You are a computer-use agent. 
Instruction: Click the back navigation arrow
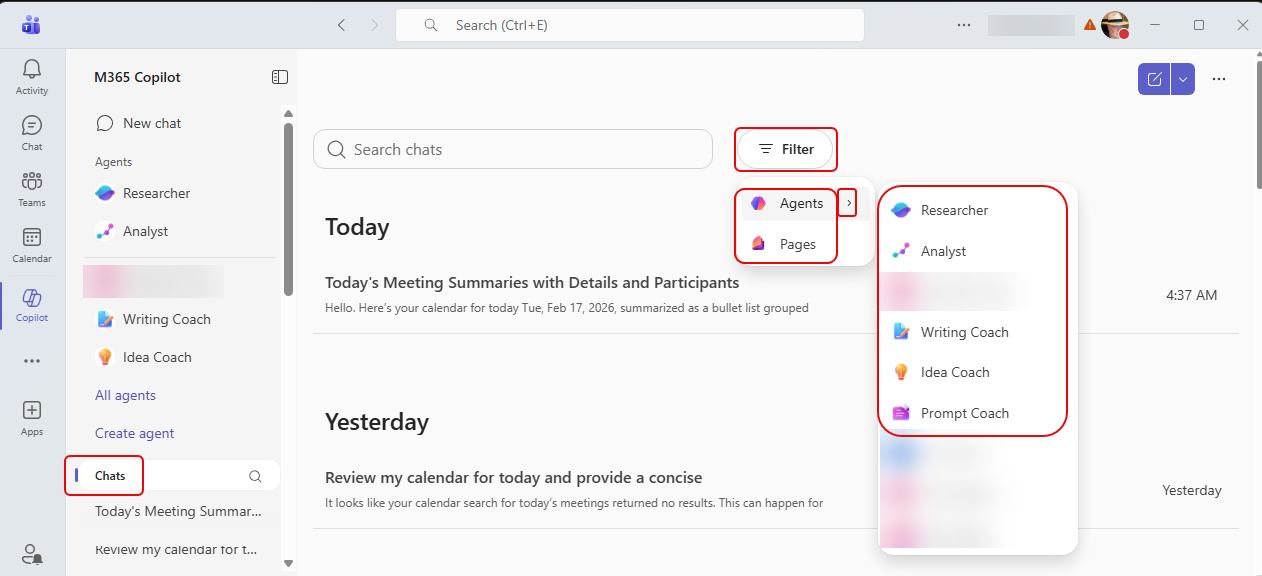341,25
